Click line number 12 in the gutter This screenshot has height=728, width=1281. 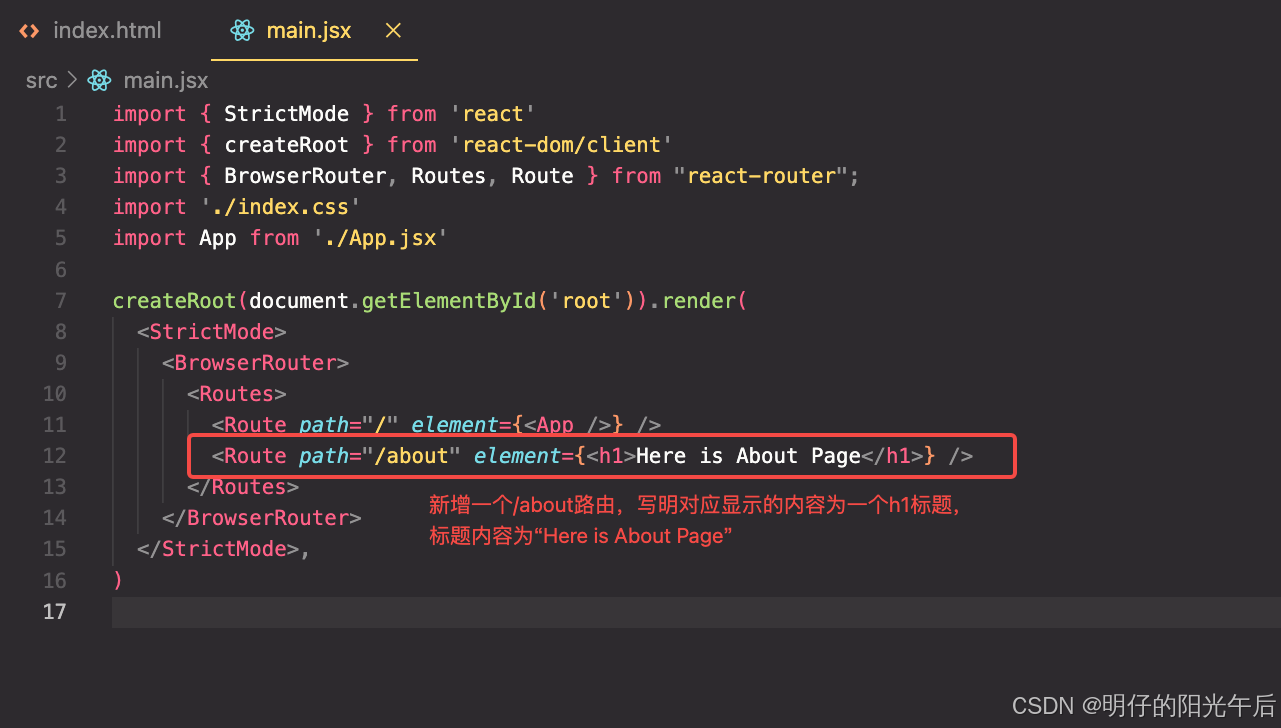point(54,456)
